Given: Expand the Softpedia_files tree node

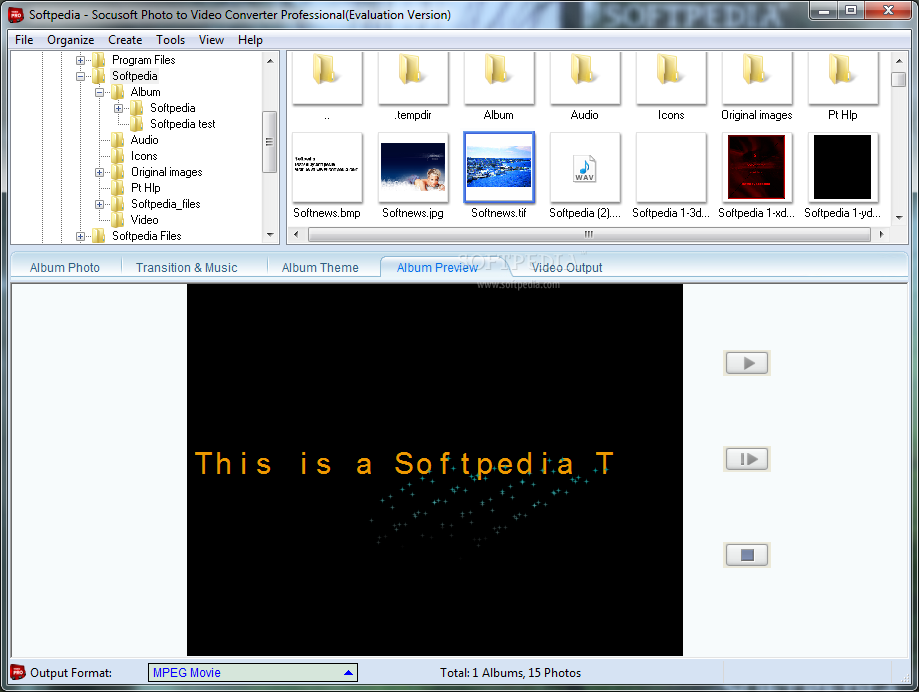Looking at the screenshot, I should (x=99, y=204).
